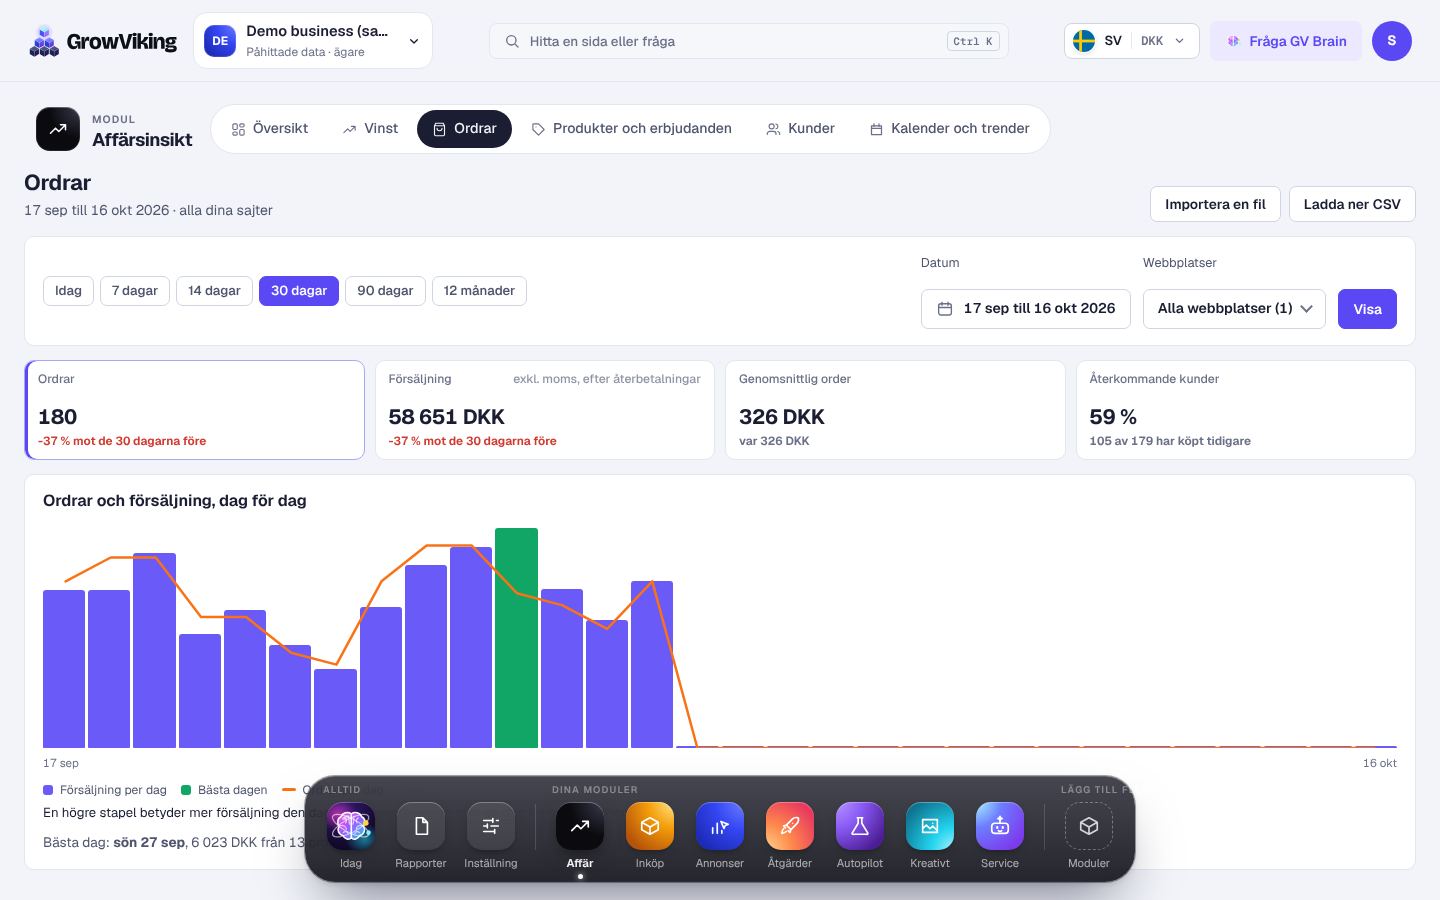Click the Visa button
Viewport: 1440px width, 900px height.
[x=1367, y=309]
